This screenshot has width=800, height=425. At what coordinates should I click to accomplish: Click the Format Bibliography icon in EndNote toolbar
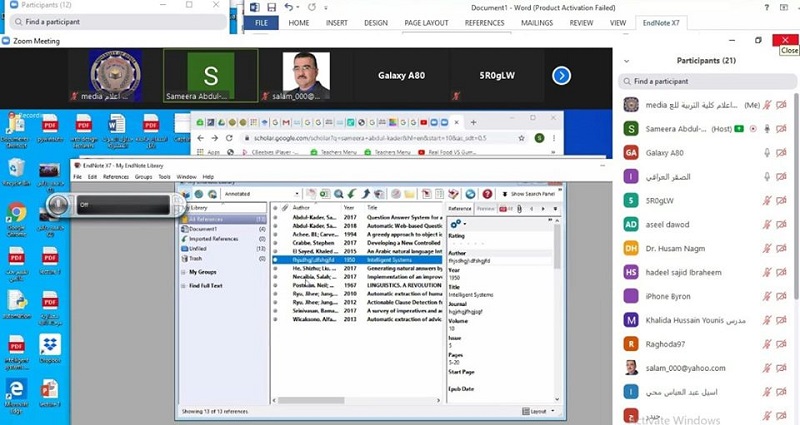tap(439, 194)
